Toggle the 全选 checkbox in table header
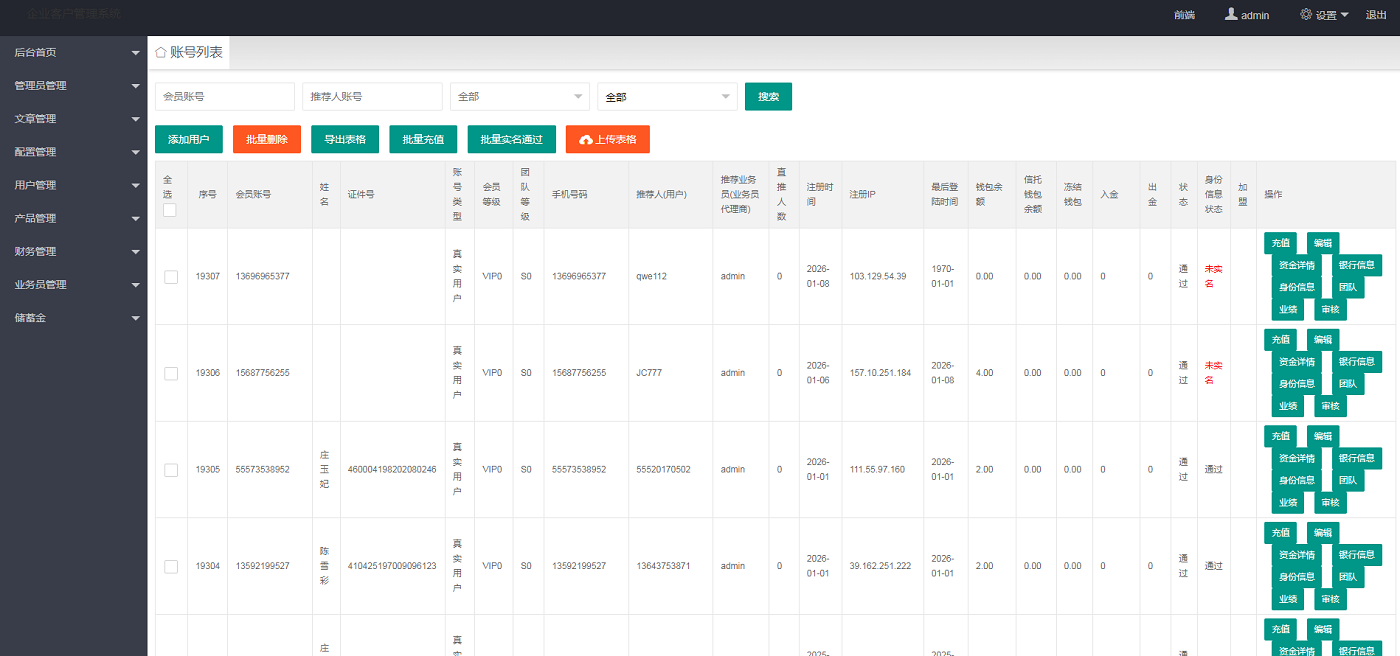 pyautogui.click(x=170, y=210)
